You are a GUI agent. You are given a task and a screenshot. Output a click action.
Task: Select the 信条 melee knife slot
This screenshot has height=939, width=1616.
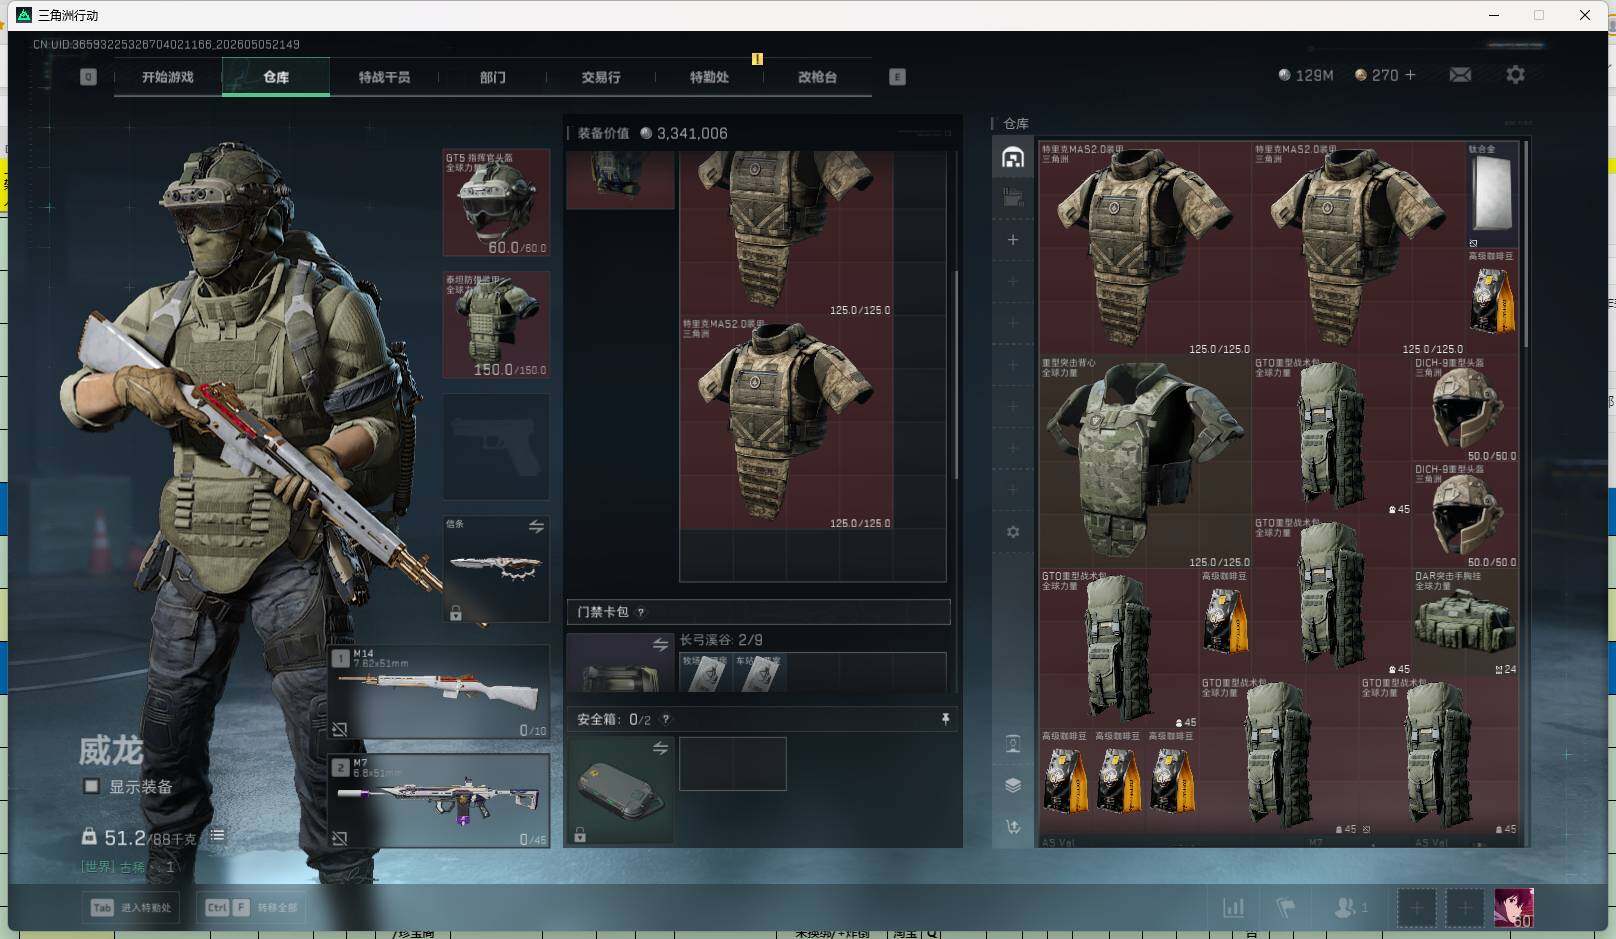(496, 569)
